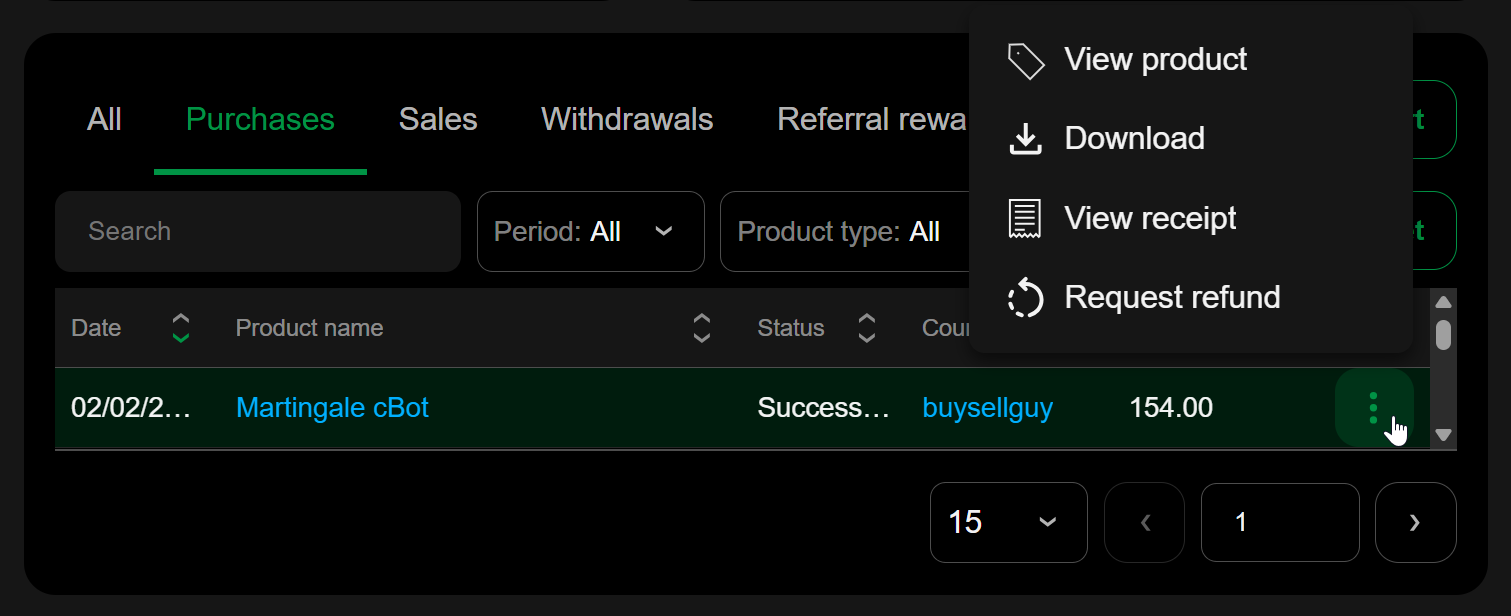Switch to the Sales tab

(x=438, y=120)
